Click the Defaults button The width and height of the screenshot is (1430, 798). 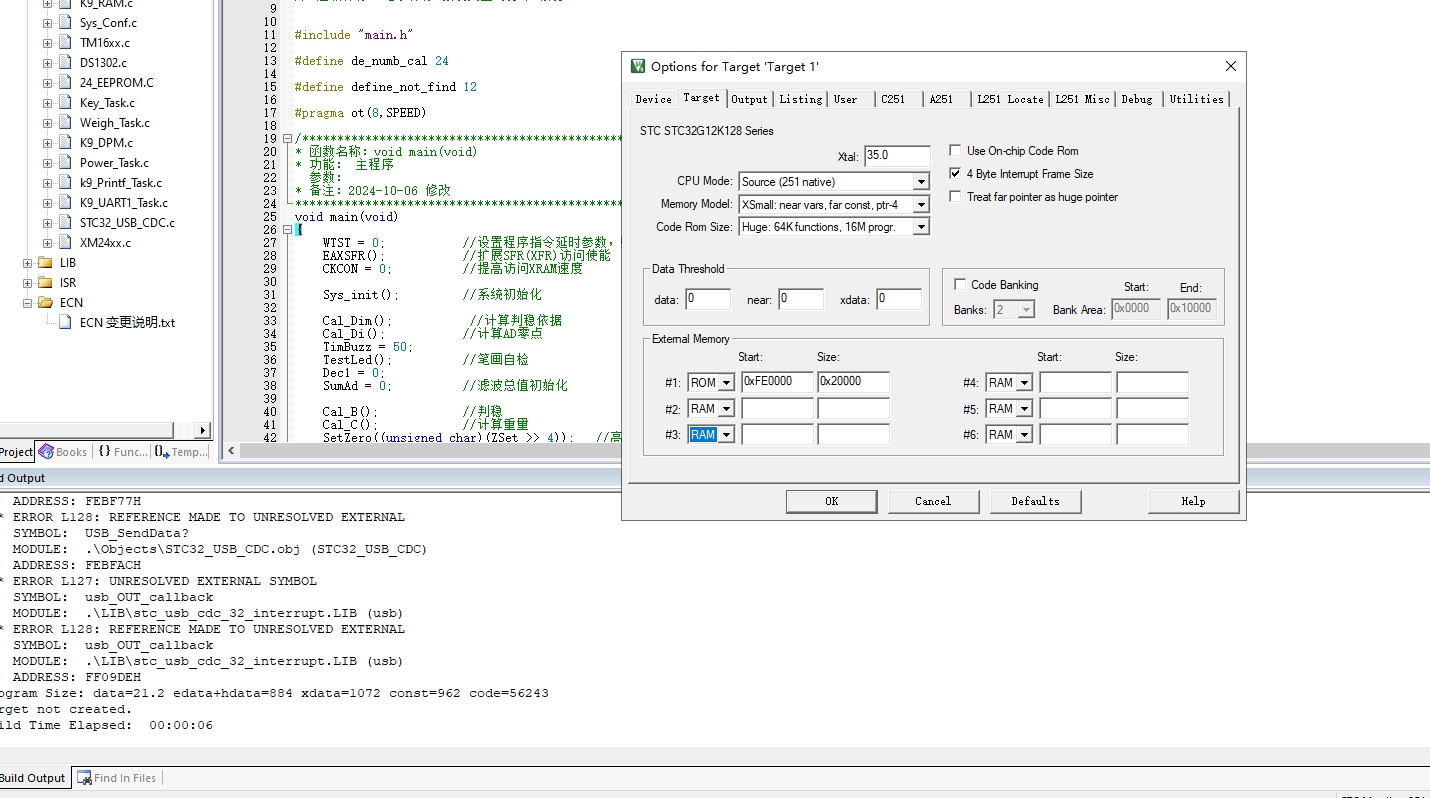point(1035,501)
